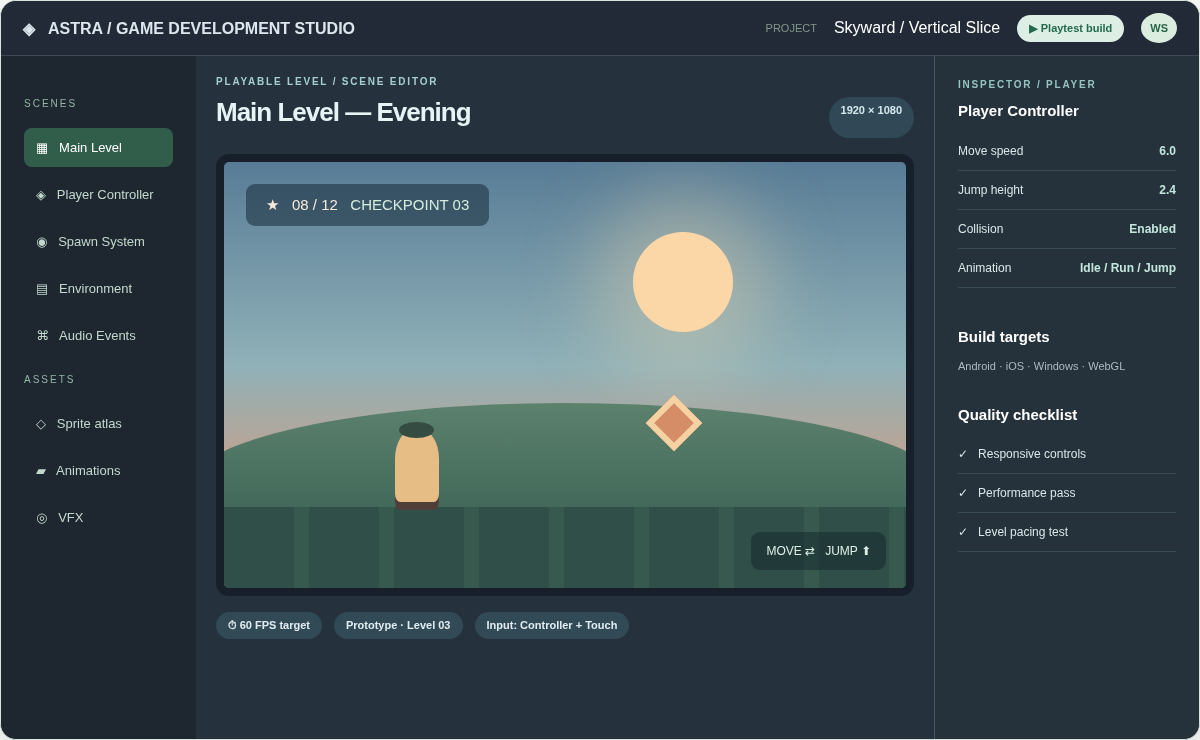Open VFX asset

[98, 517]
